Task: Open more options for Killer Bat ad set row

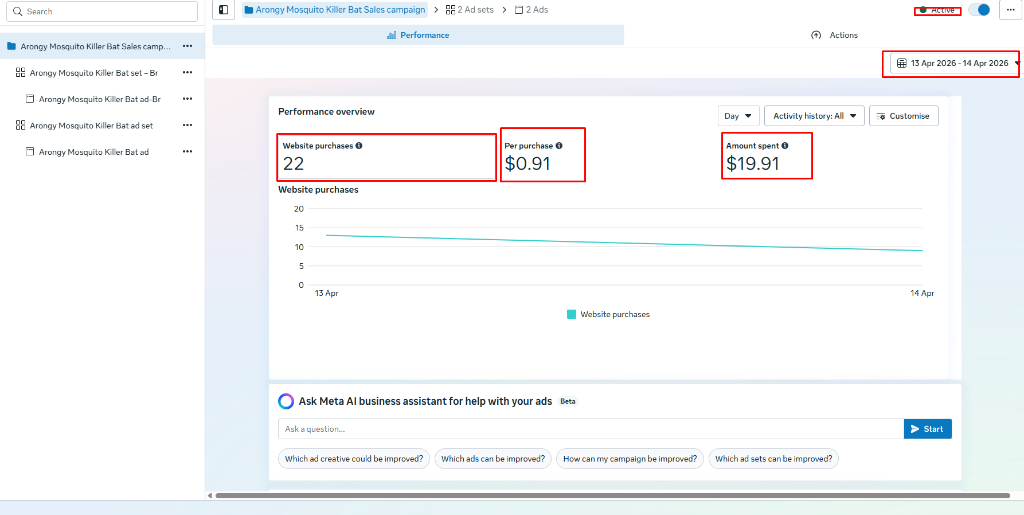Action: tap(187, 125)
